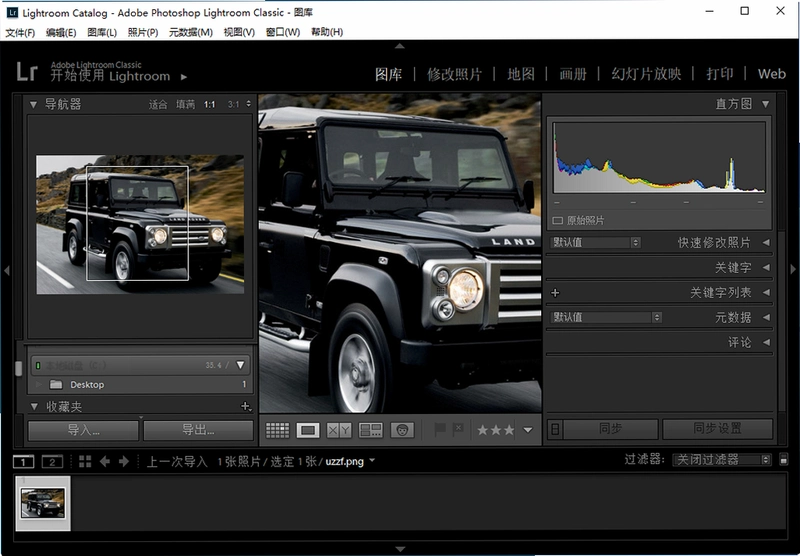Image resolution: width=800 pixels, height=556 pixels.
Task: Switch to the 地图 module
Action: pyautogui.click(x=521, y=74)
